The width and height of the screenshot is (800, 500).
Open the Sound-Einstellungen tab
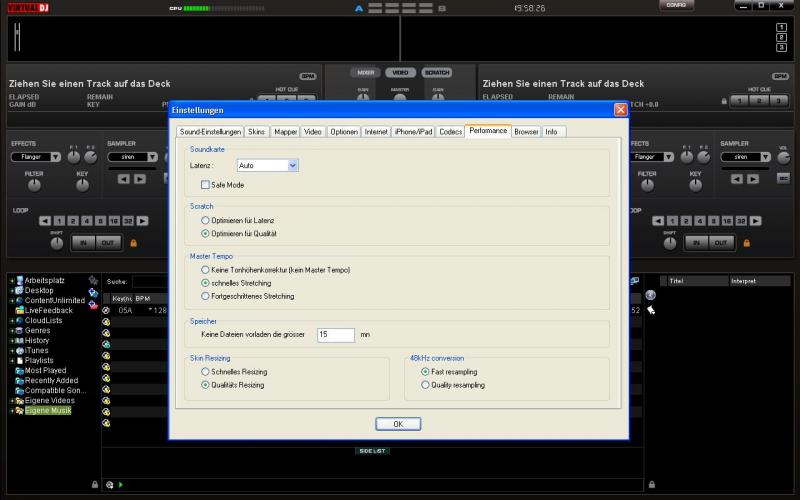[210, 132]
